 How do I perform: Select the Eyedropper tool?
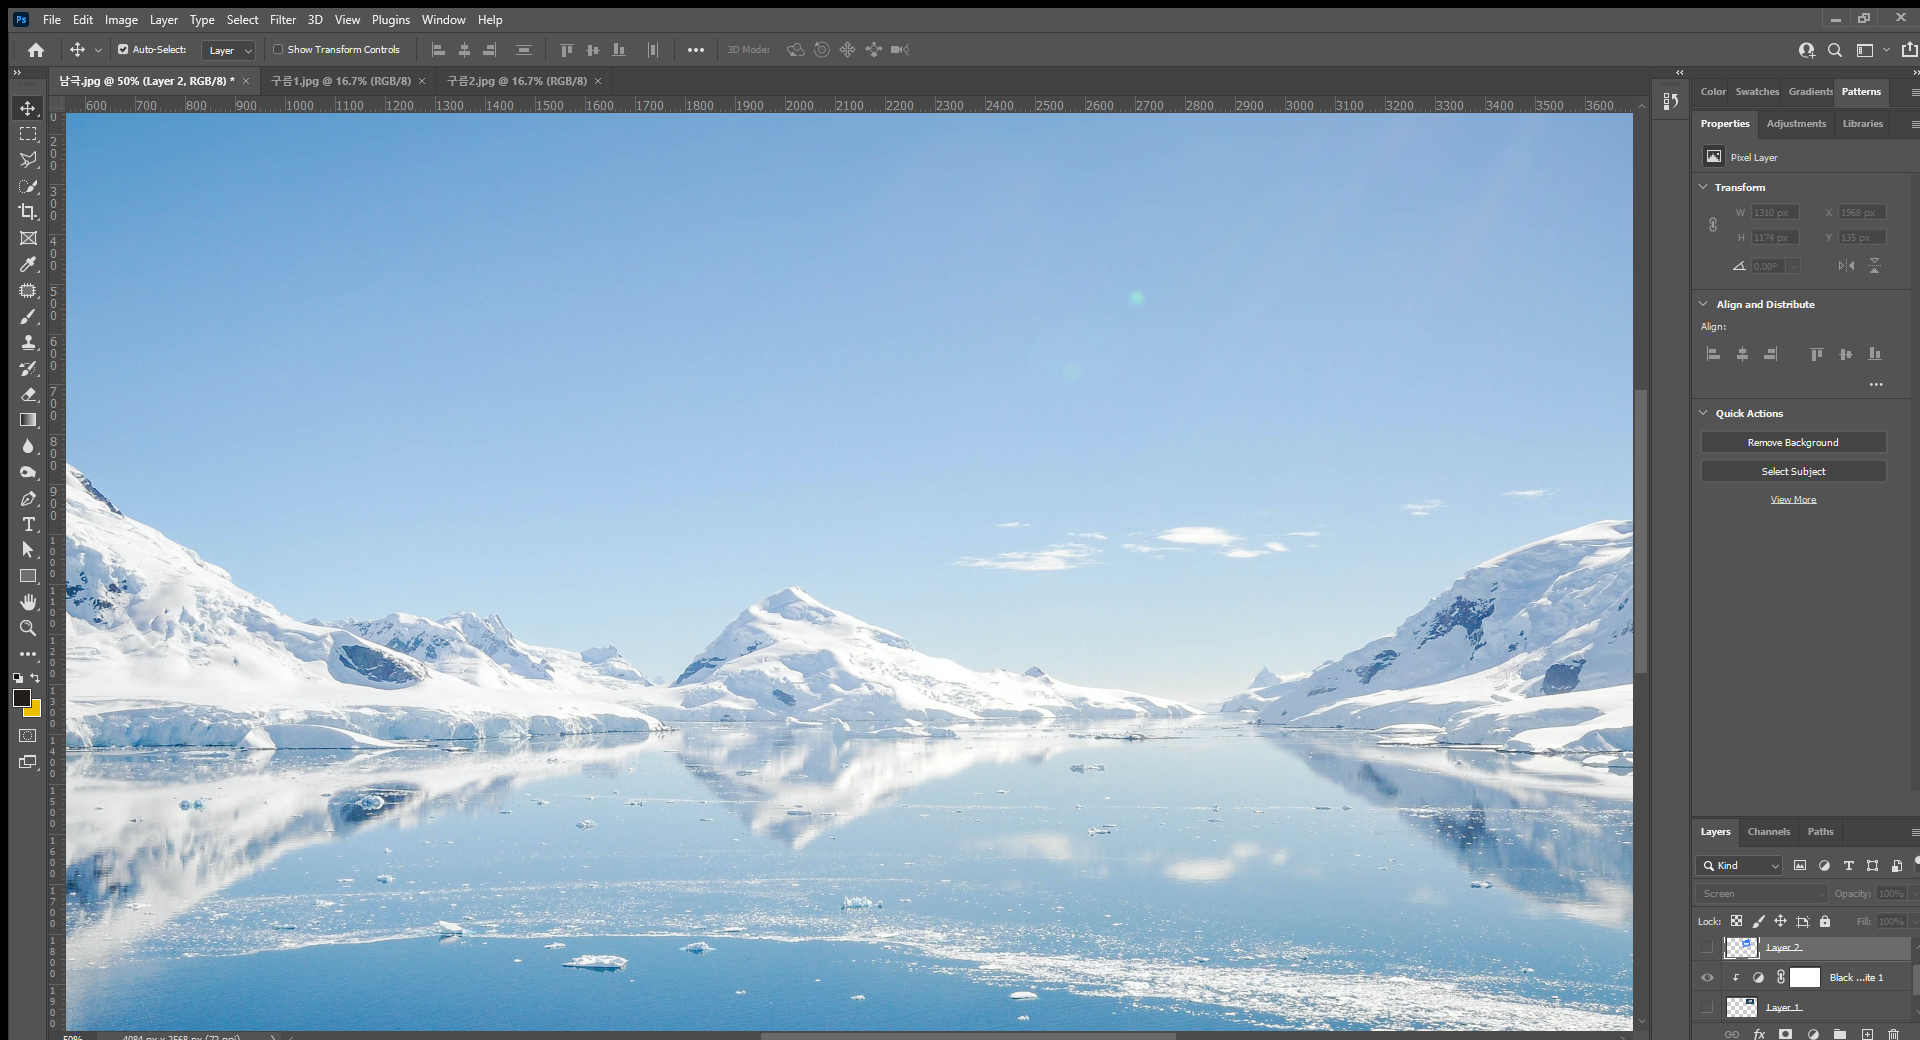pos(28,264)
